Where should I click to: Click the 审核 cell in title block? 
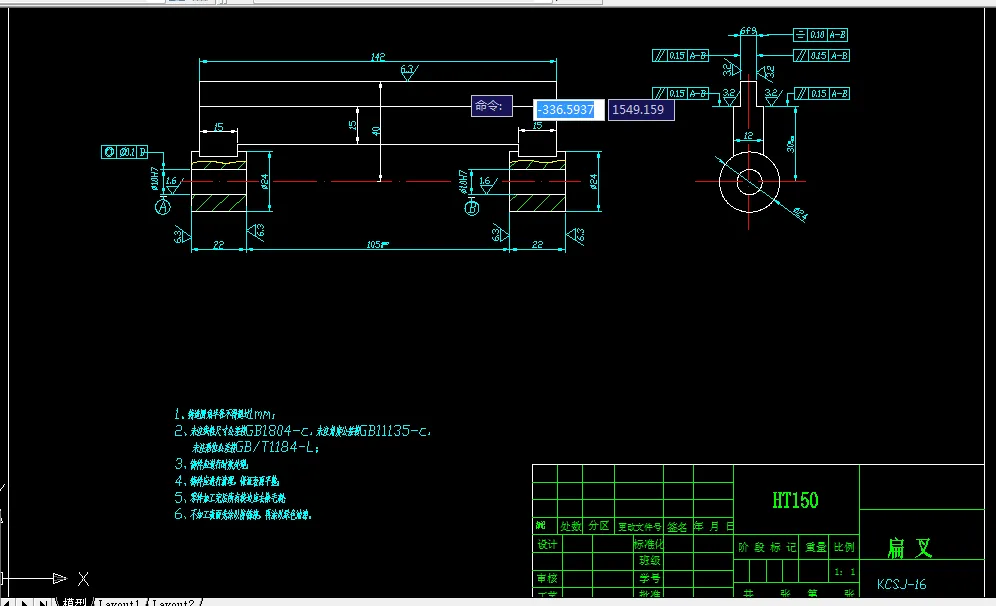pyautogui.click(x=547, y=578)
